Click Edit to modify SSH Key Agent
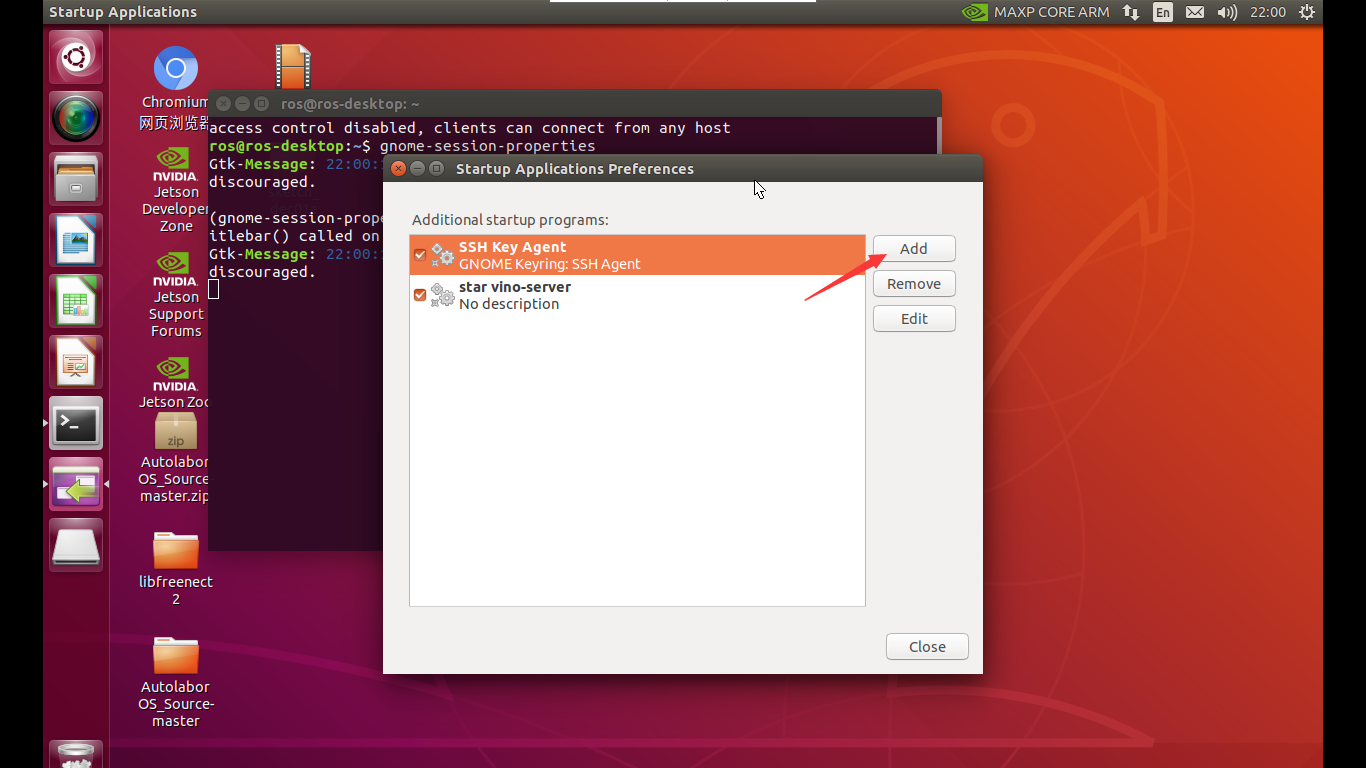Viewport: 1366px width, 768px height. (913, 318)
